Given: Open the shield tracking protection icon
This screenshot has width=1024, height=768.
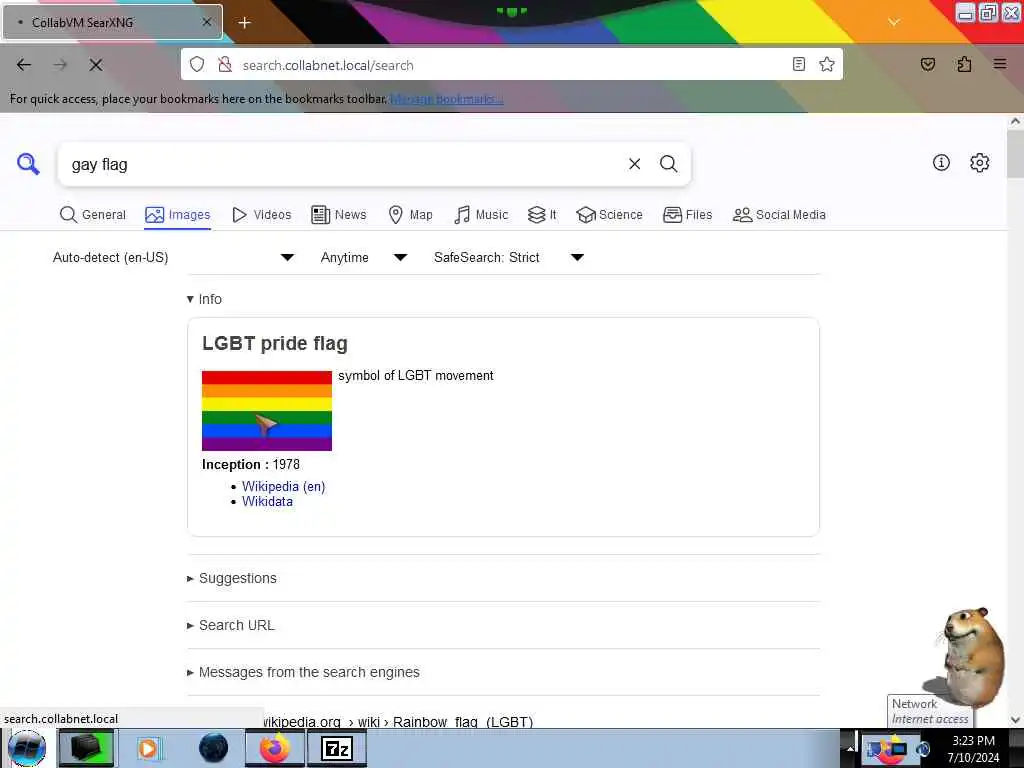Looking at the screenshot, I should tap(197, 65).
